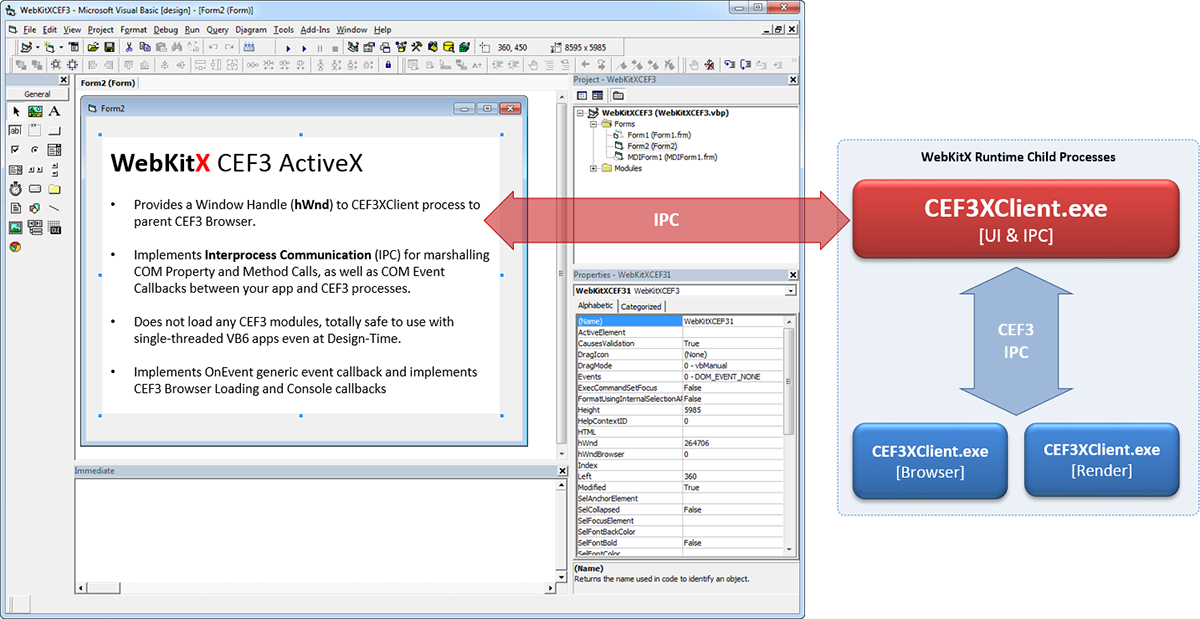Open the Add Form dropdown arrow in toolbar

click(61, 47)
